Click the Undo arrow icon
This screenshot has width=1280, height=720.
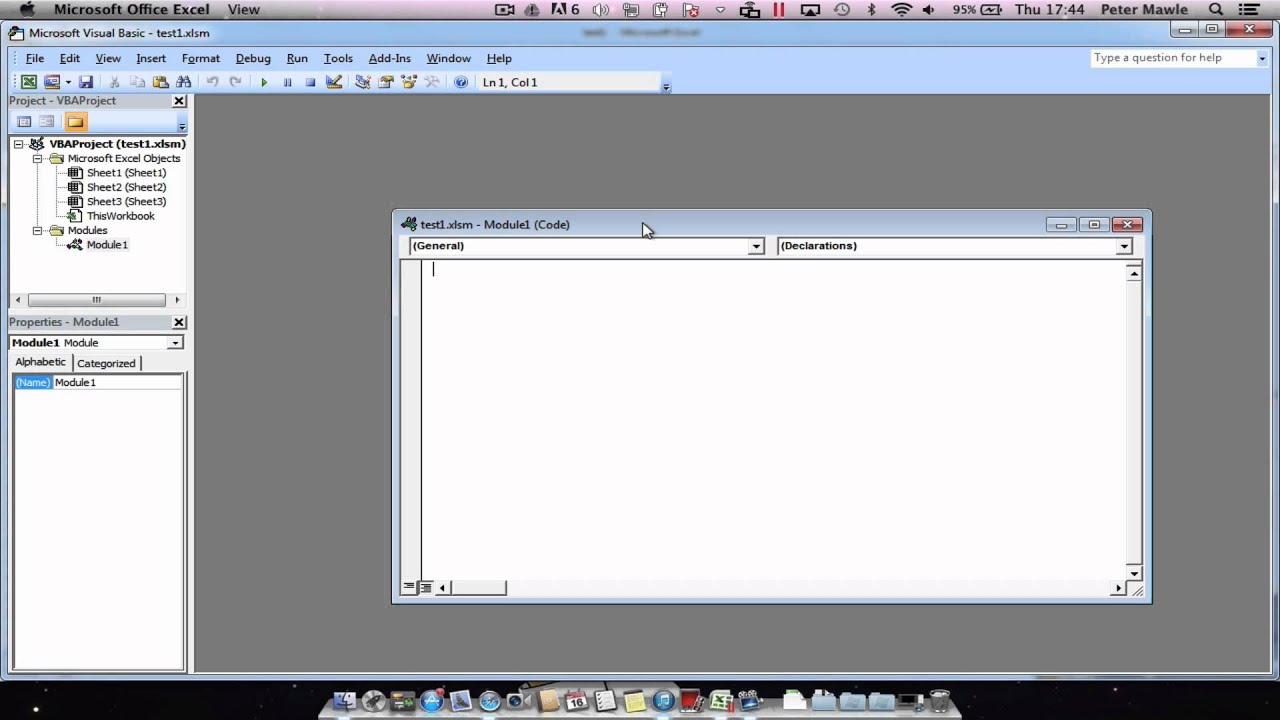pyautogui.click(x=212, y=82)
